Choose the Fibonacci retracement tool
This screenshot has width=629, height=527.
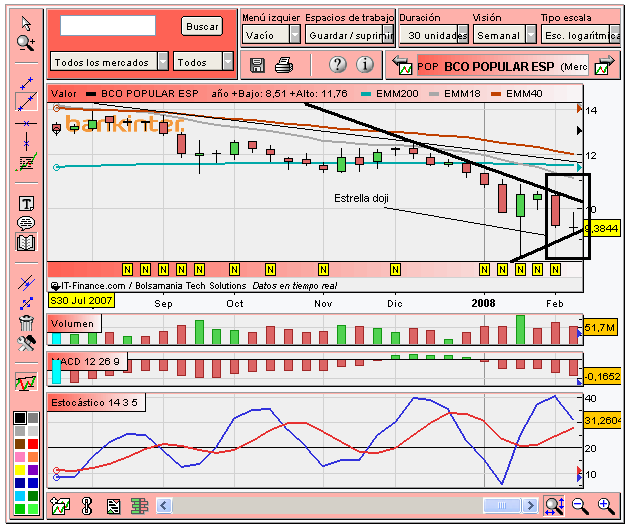pos(26,162)
